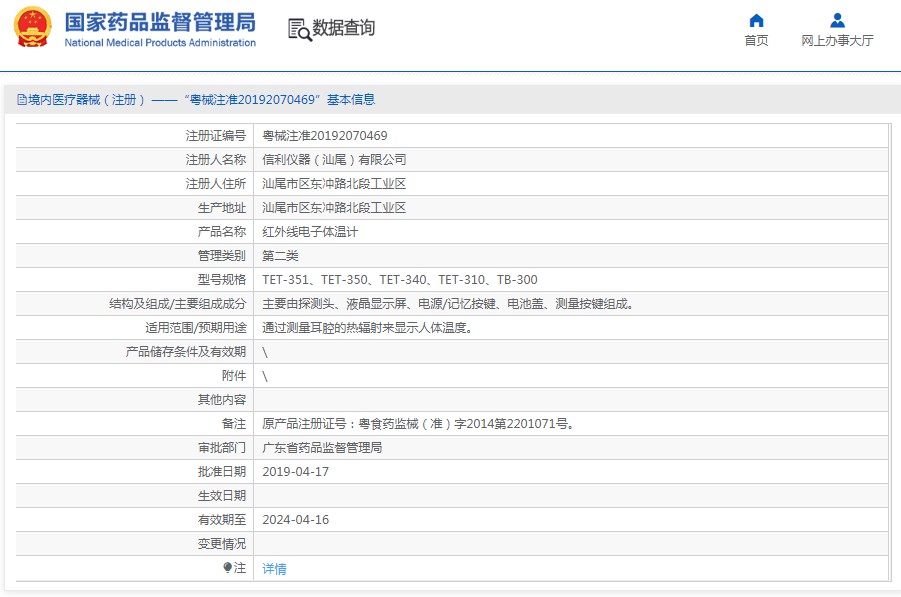Select the 注册人住所 address value
901x597 pixels.
[334, 184]
